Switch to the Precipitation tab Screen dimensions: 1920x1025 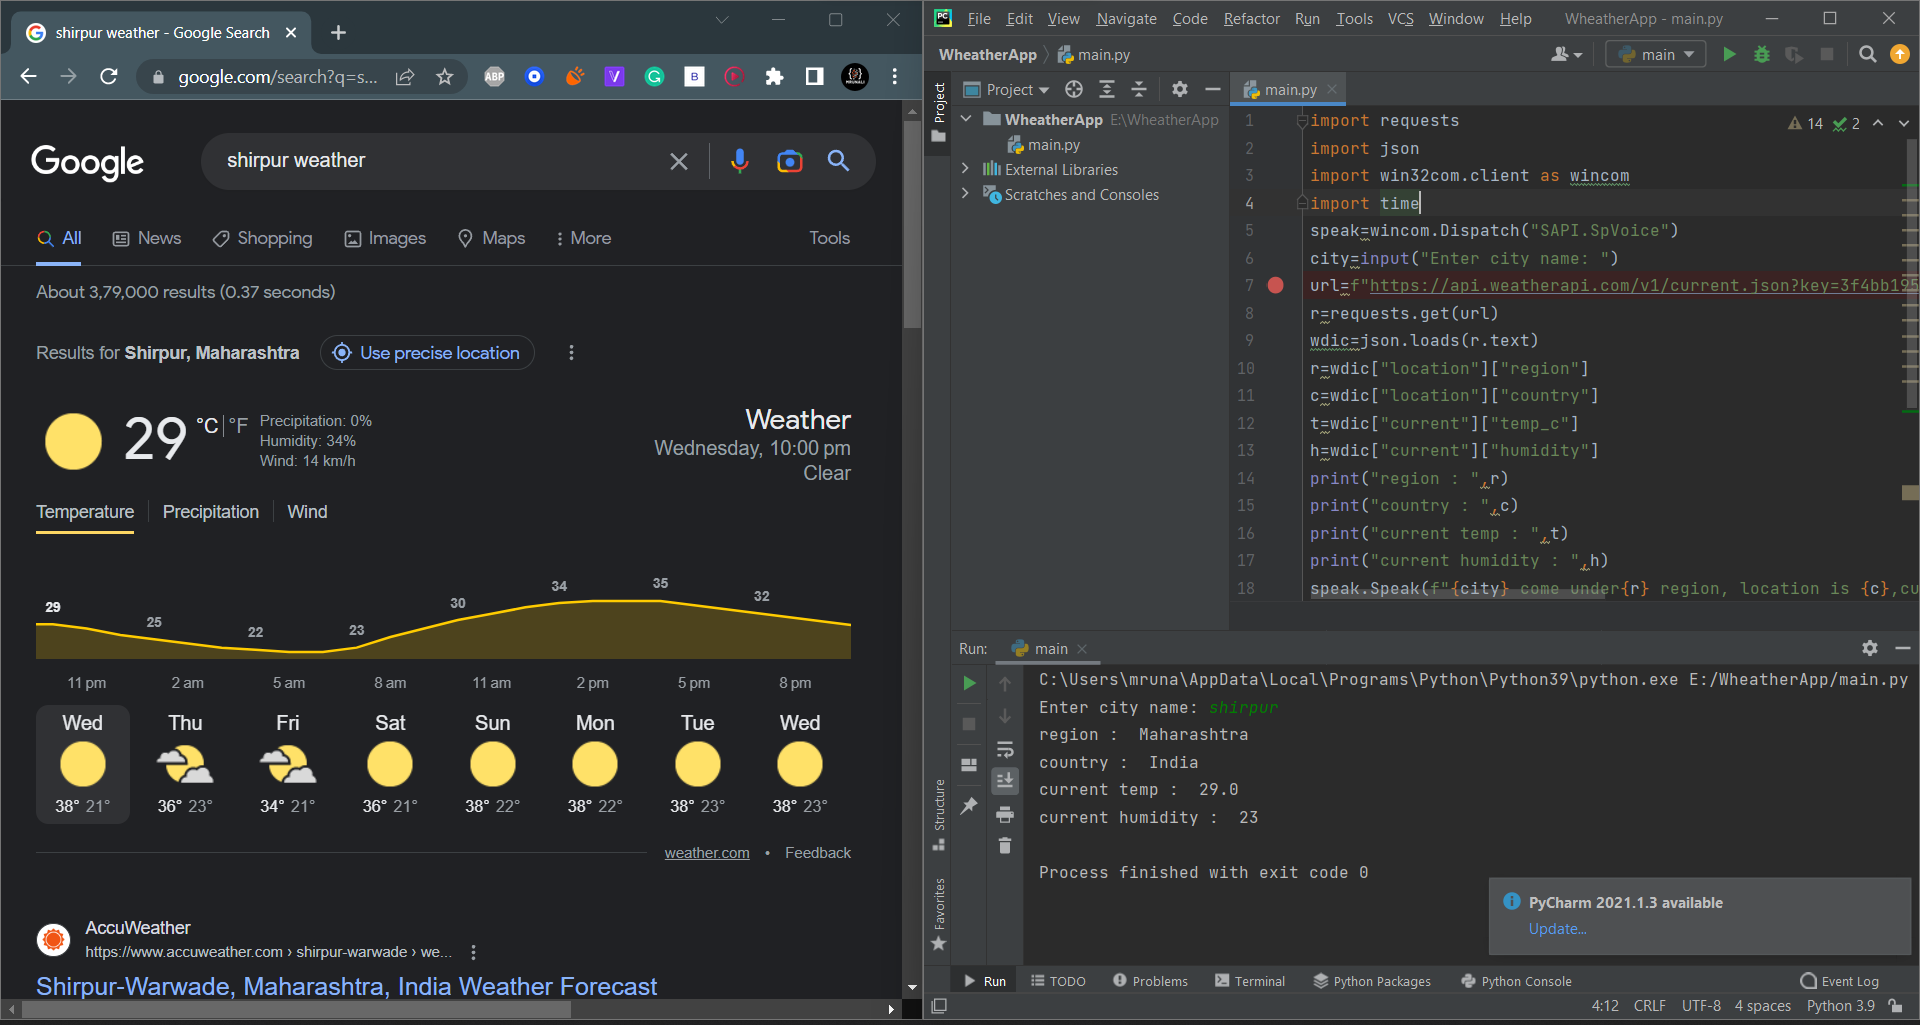(x=210, y=512)
